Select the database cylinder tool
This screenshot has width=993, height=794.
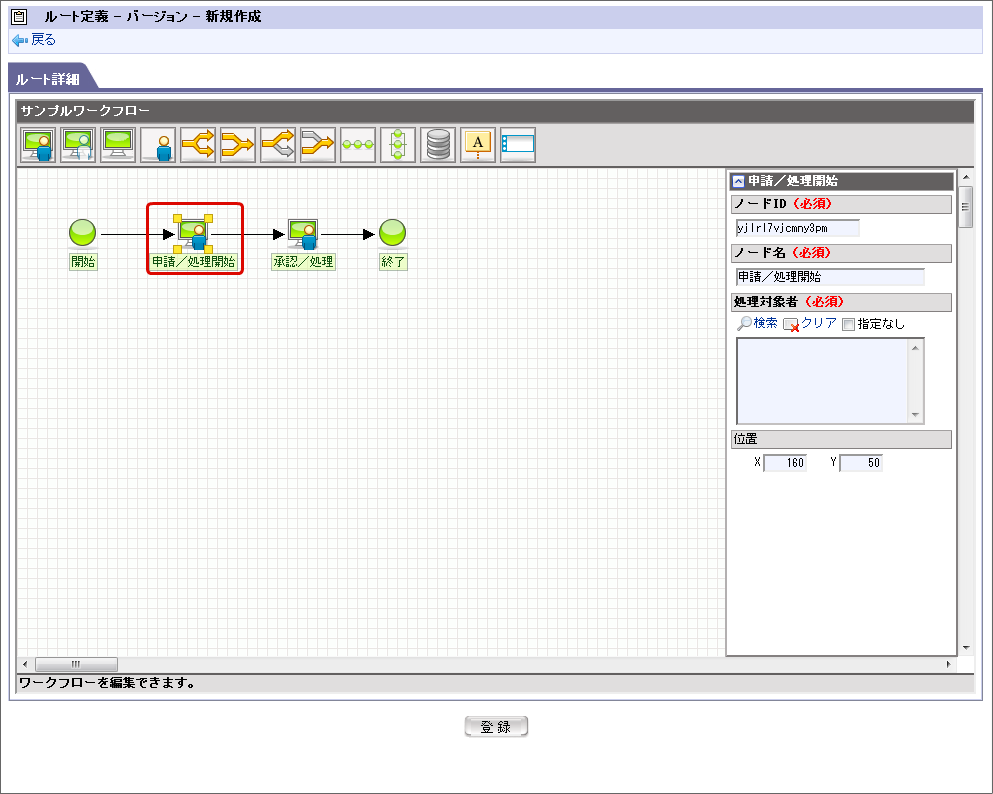(x=438, y=145)
